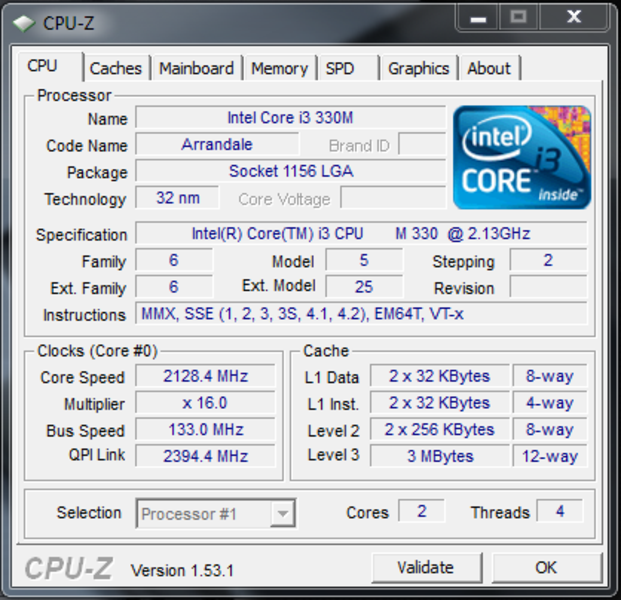Switch to the Caches tab
Viewport: 621px width, 600px height.
(116, 69)
